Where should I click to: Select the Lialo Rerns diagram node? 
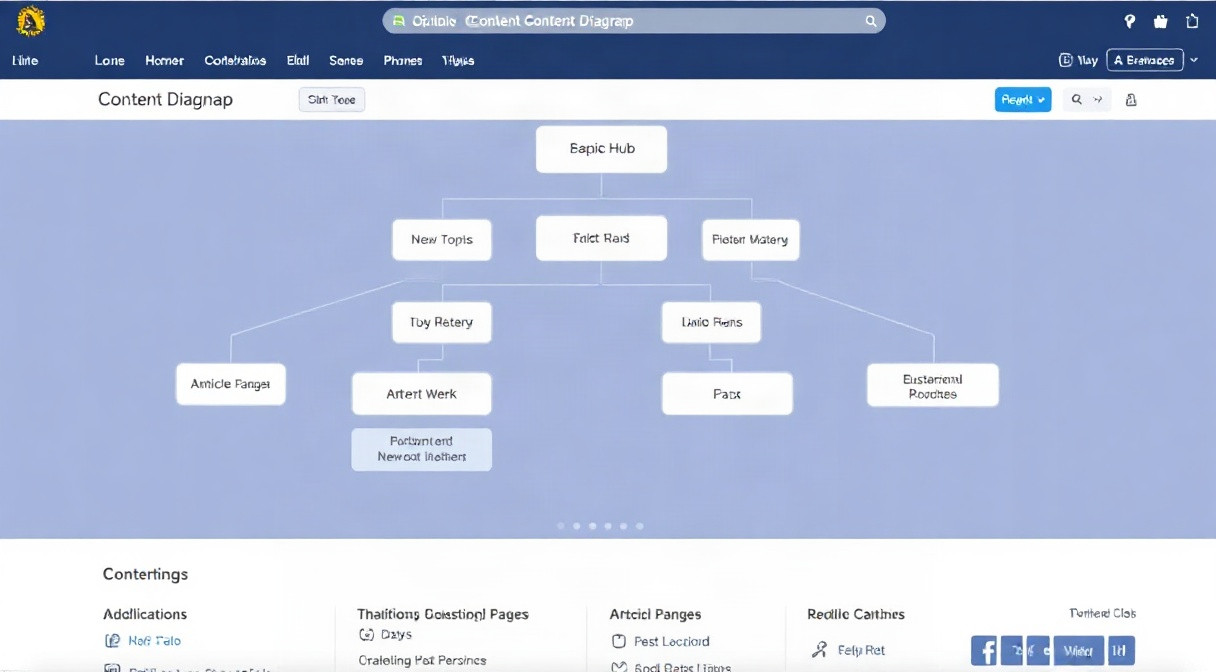pyautogui.click(x=711, y=323)
